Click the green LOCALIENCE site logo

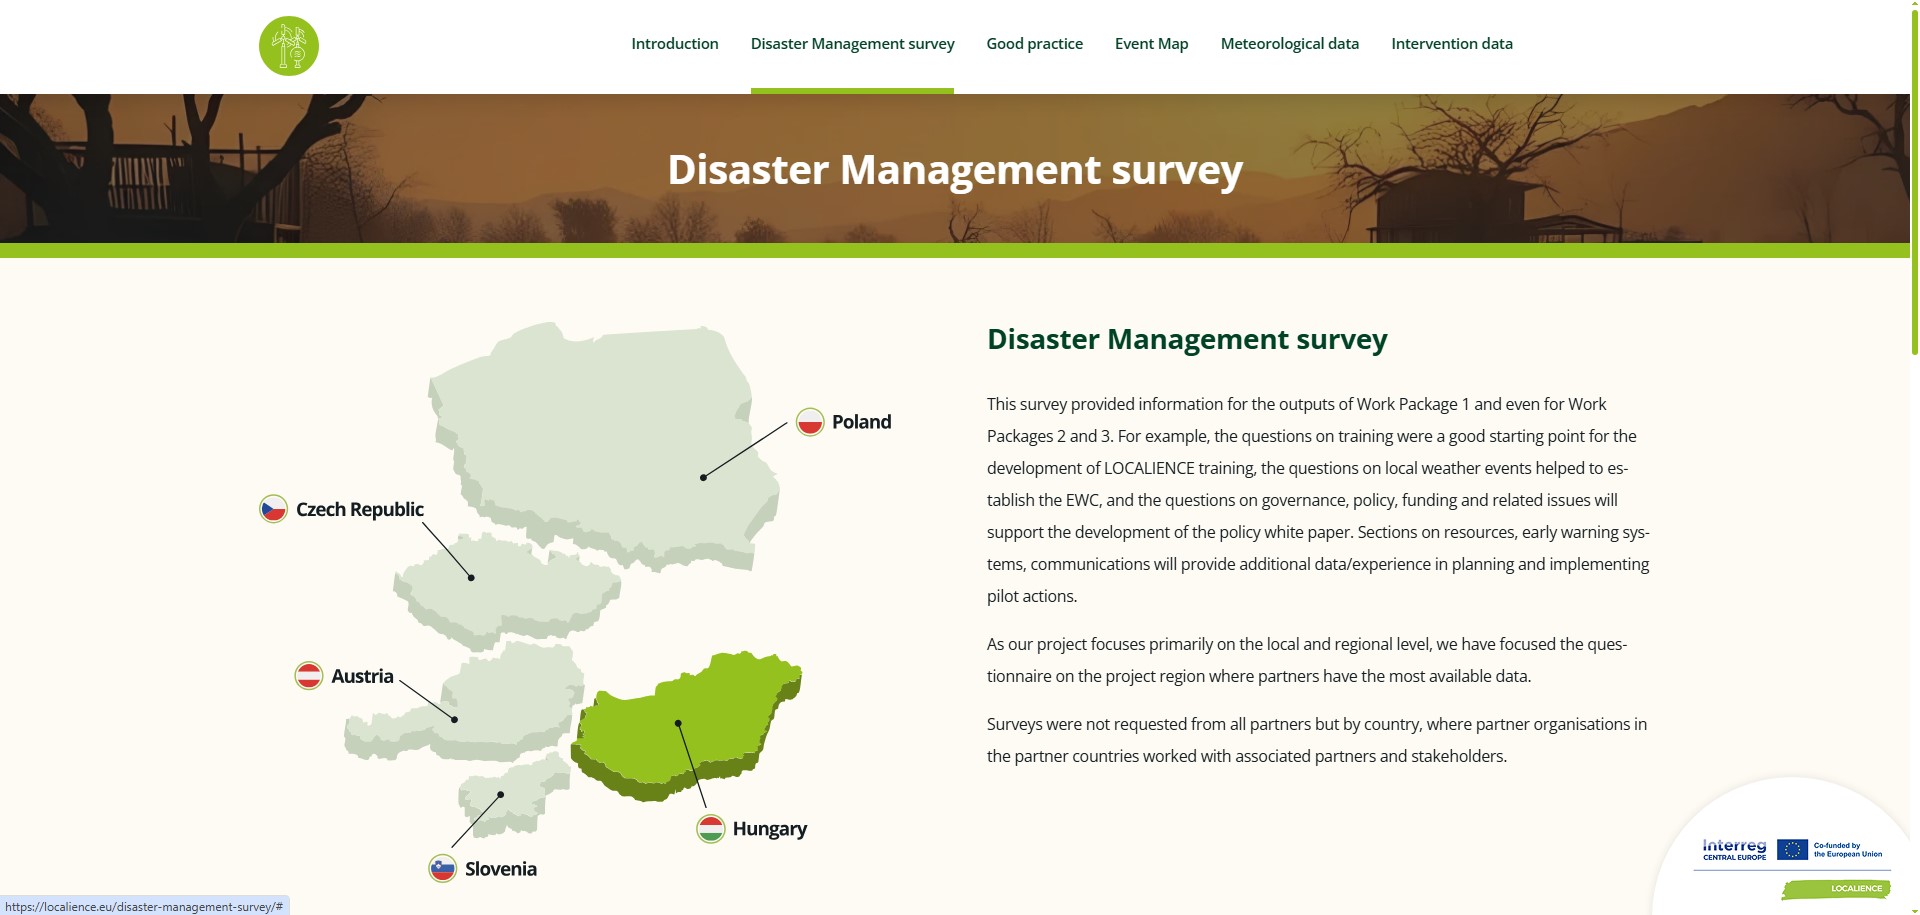289,46
